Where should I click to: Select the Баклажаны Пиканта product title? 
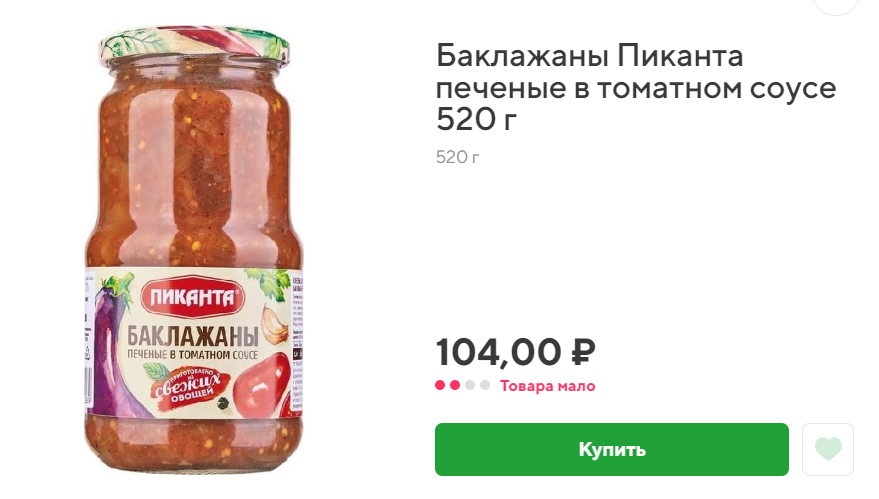pyautogui.click(x=636, y=87)
